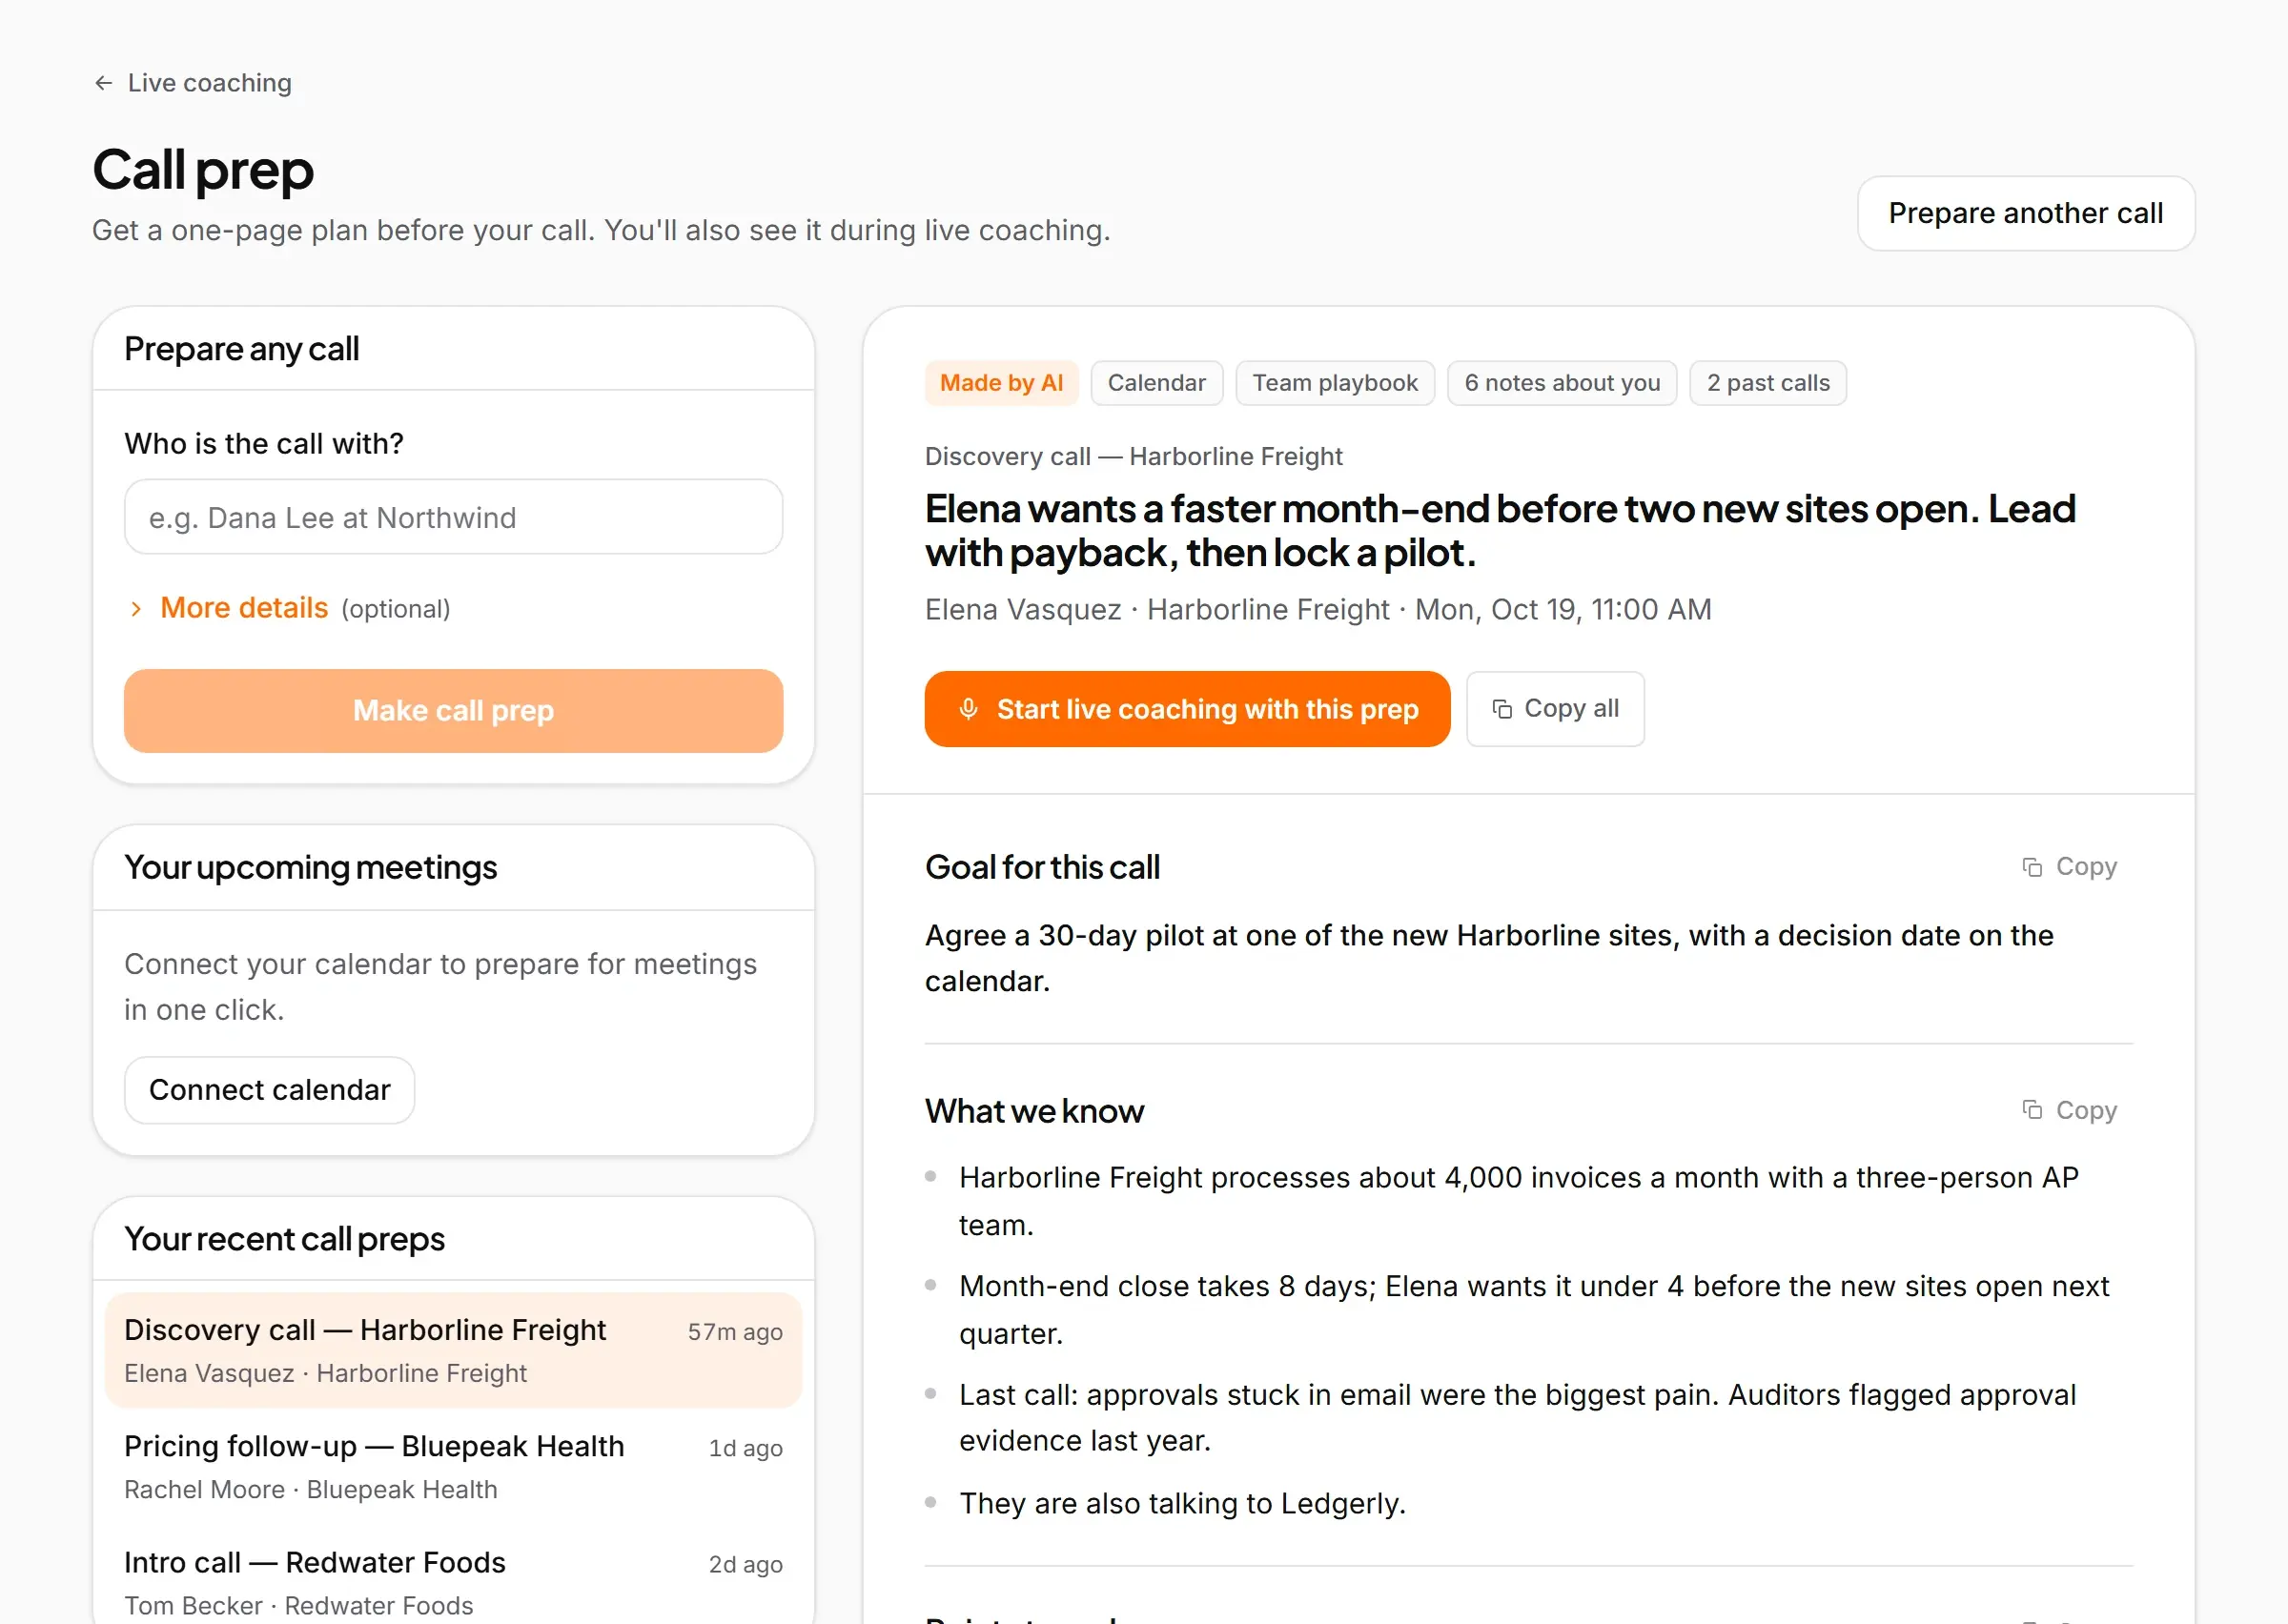Click 'Tom Becker · Redwater Foods' subtitle
2288x1624 pixels.
[299, 1605]
